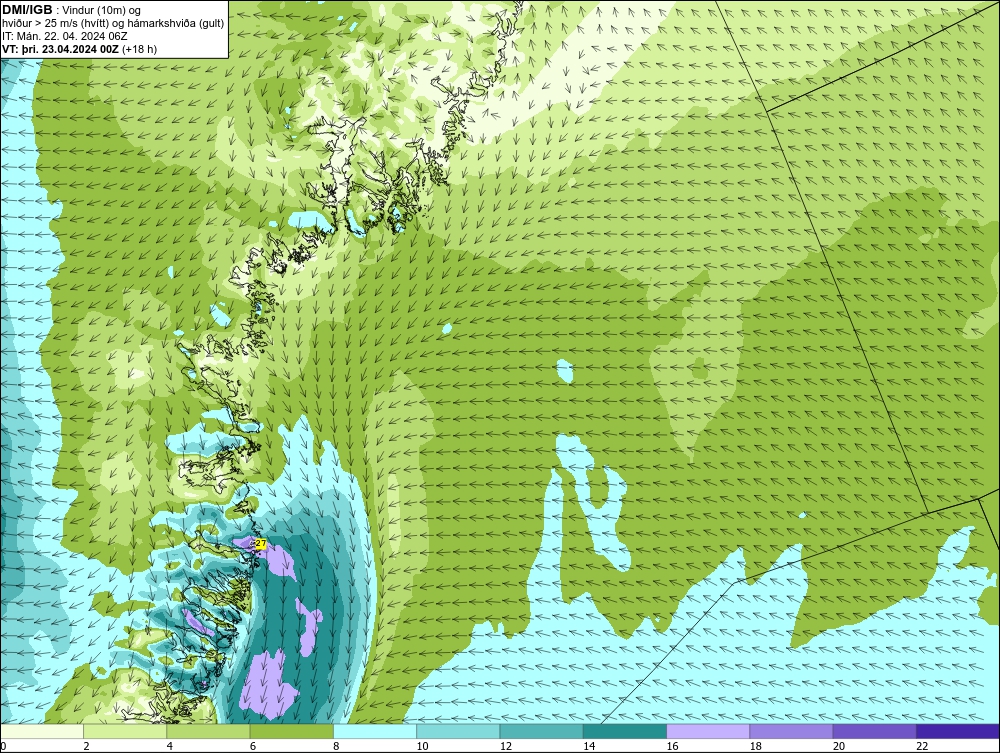Screen dimensions: 1000x753
Task: Click the '(+18 h)' forecast offset text
Action: (140, 49)
